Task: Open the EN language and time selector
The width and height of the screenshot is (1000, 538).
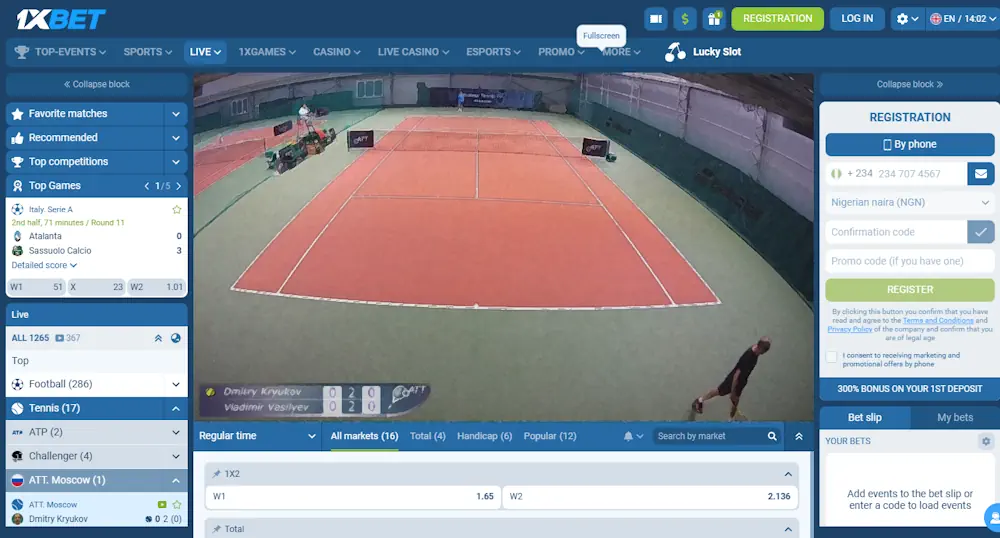Action: pos(963,18)
